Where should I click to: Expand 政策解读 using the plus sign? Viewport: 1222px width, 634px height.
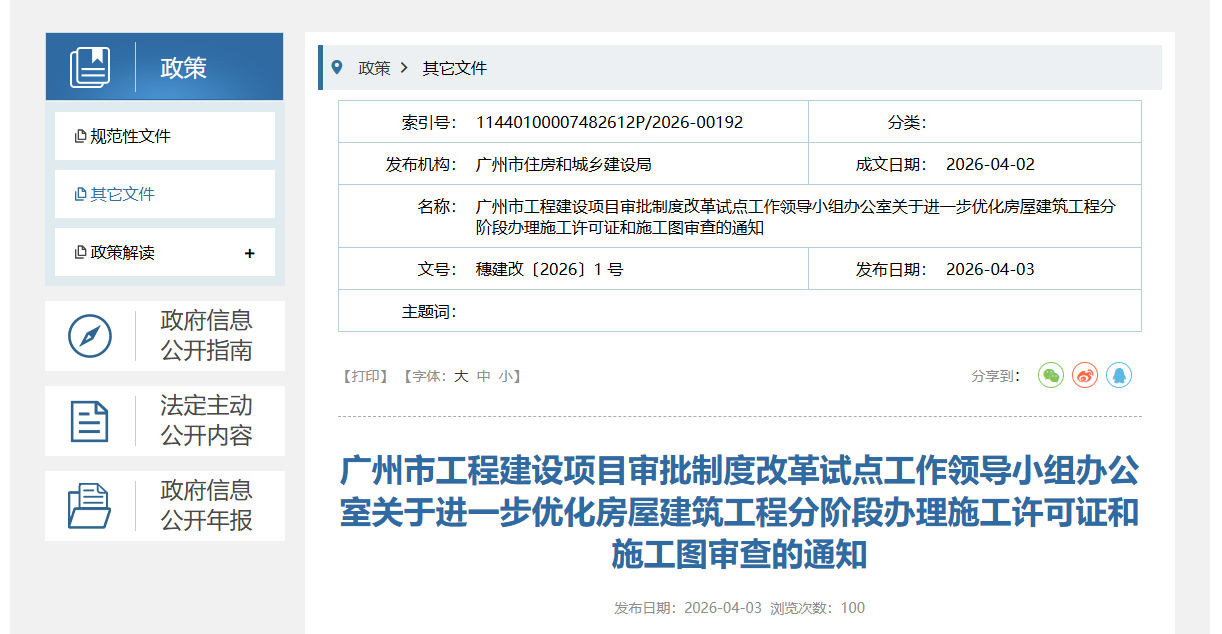point(249,253)
